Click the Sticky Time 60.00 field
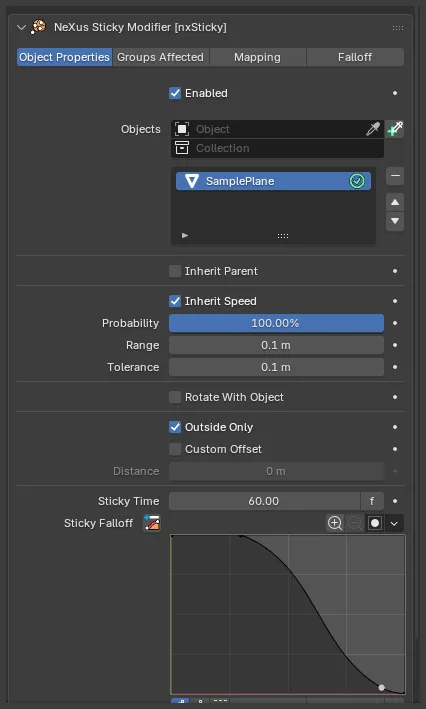Screen dimensions: 426x709 [264, 501]
